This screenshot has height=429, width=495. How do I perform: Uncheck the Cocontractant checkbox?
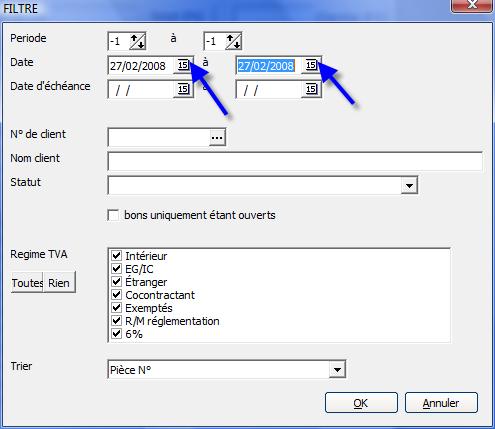tap(116, 295)
